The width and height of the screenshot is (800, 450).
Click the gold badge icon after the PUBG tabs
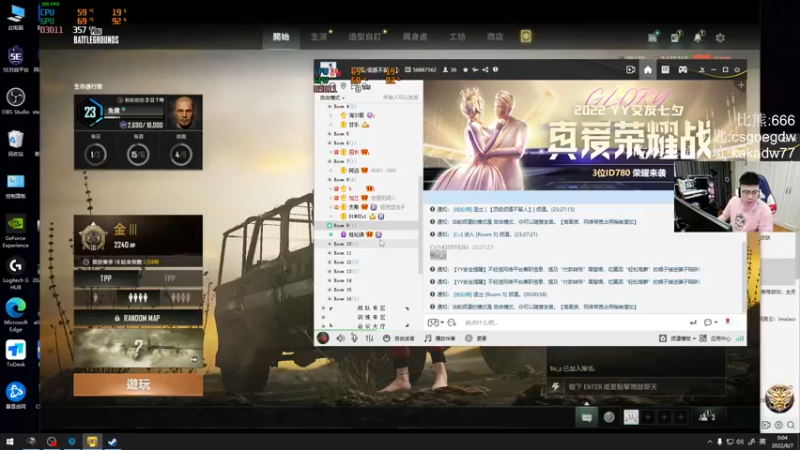pyautogui.click(x=526, y=36)
